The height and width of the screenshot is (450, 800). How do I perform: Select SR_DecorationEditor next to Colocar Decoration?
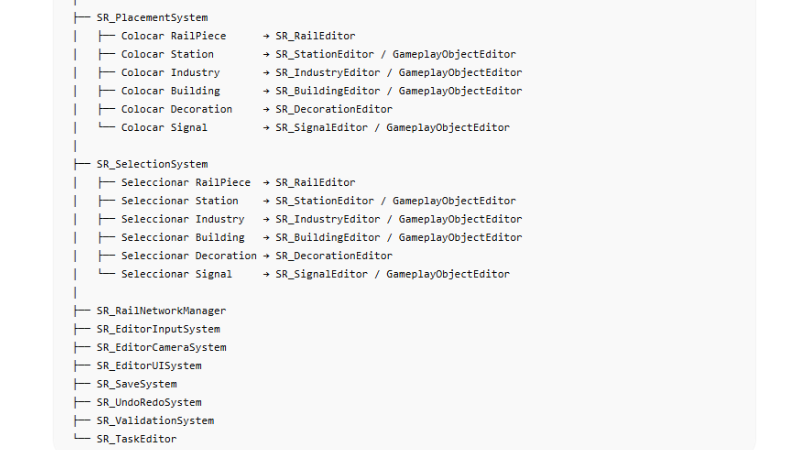(x=334, y=109)
